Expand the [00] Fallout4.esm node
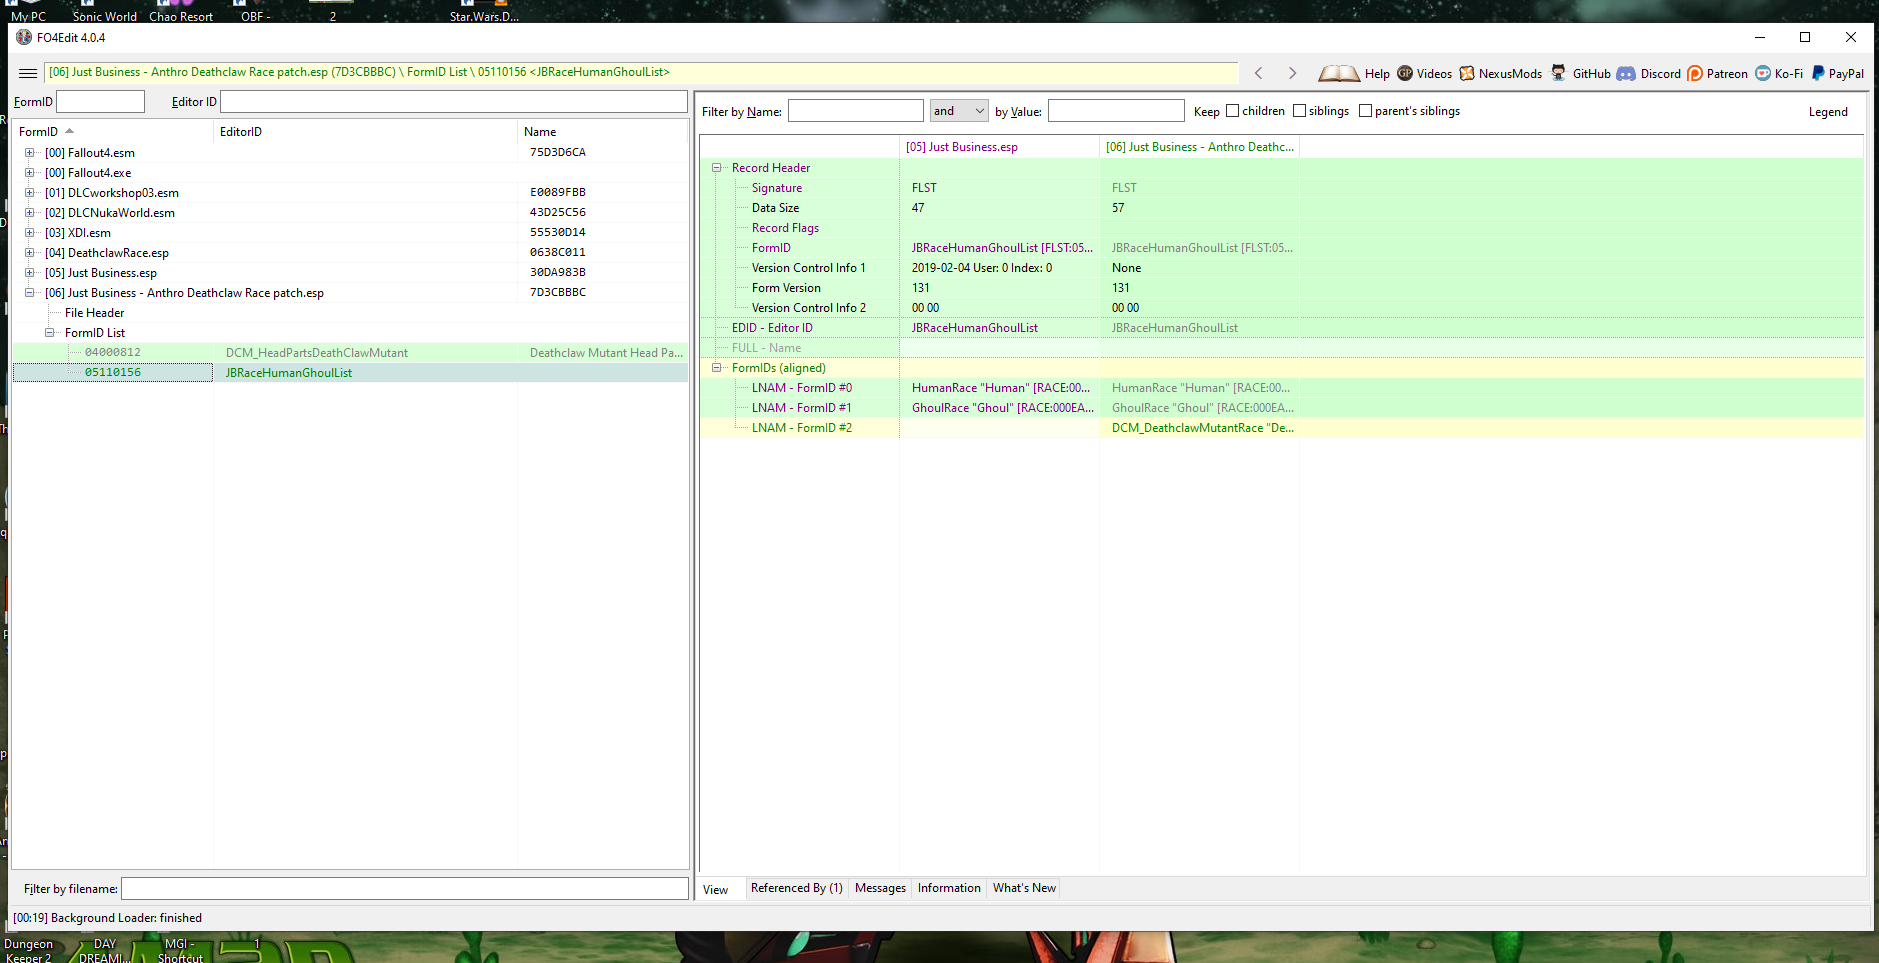Viewport: 1879px width, 963px height. tap(30, 153)
